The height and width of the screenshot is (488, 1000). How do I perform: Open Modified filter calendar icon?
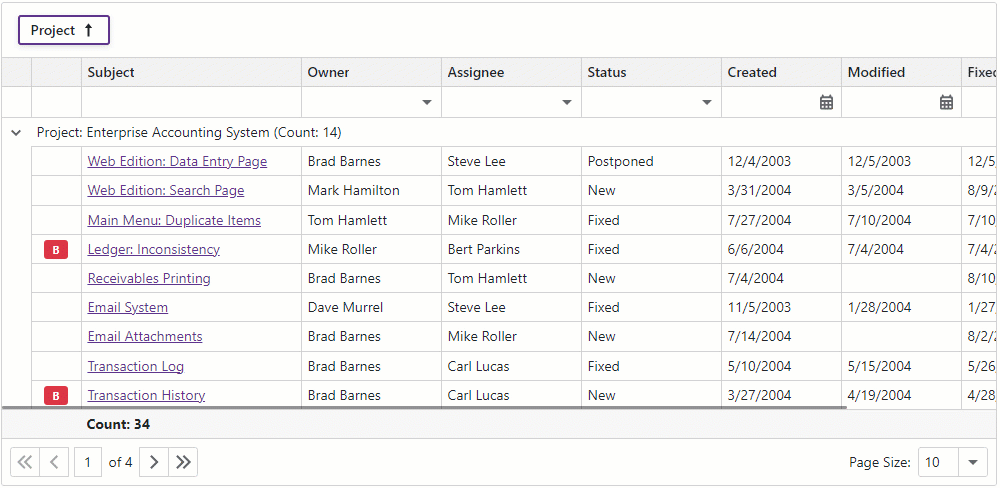(x=946, y=102)
